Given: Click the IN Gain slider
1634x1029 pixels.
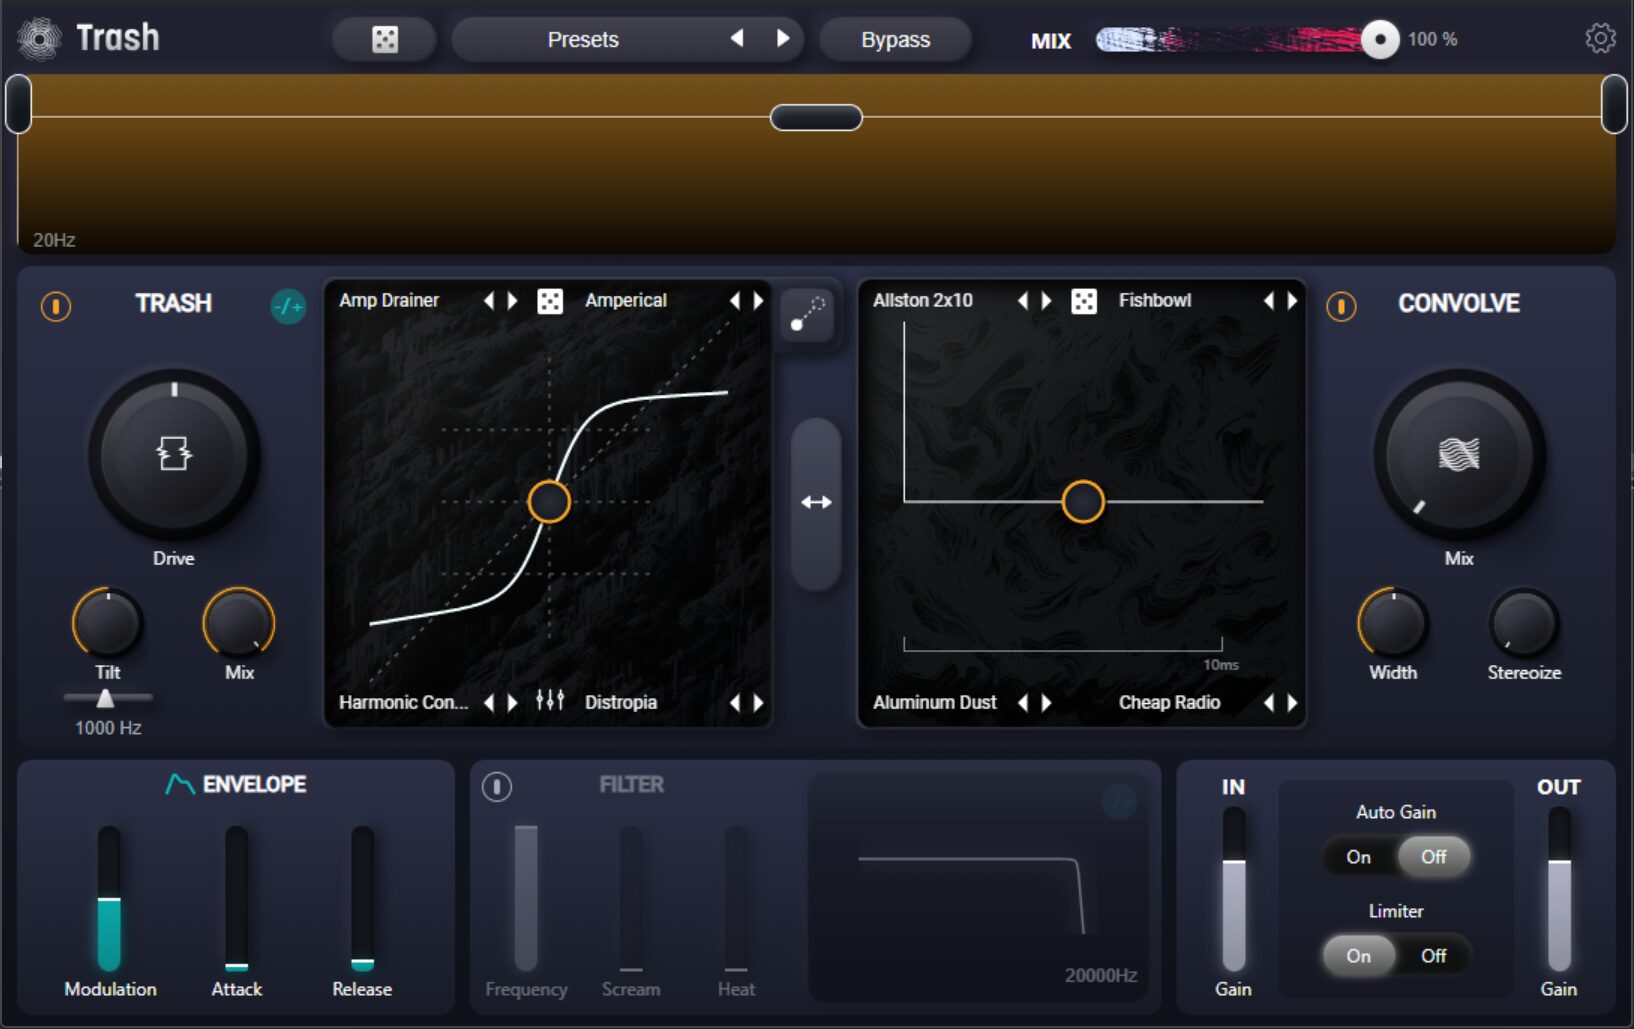Looking at the screenshot, I should click(1234, 889).
